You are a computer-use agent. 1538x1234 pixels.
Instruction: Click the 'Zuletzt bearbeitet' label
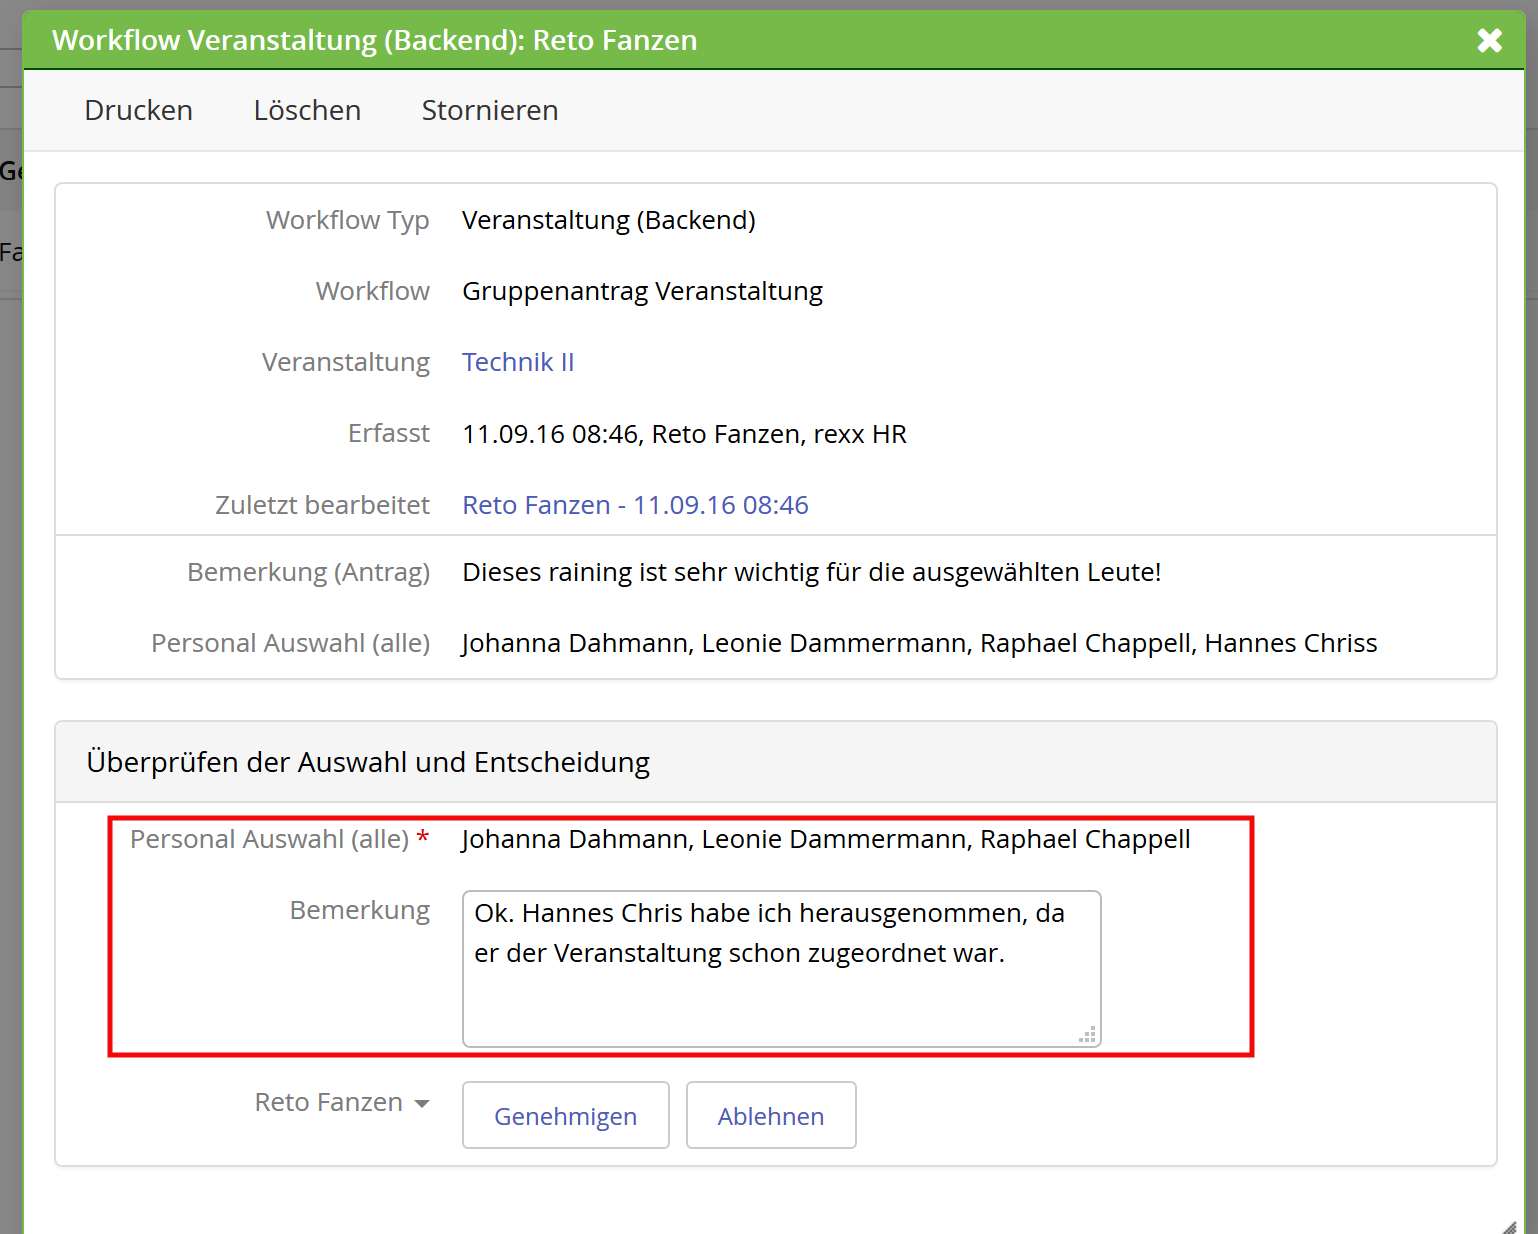pyautogui.click(x=322, y=505)
